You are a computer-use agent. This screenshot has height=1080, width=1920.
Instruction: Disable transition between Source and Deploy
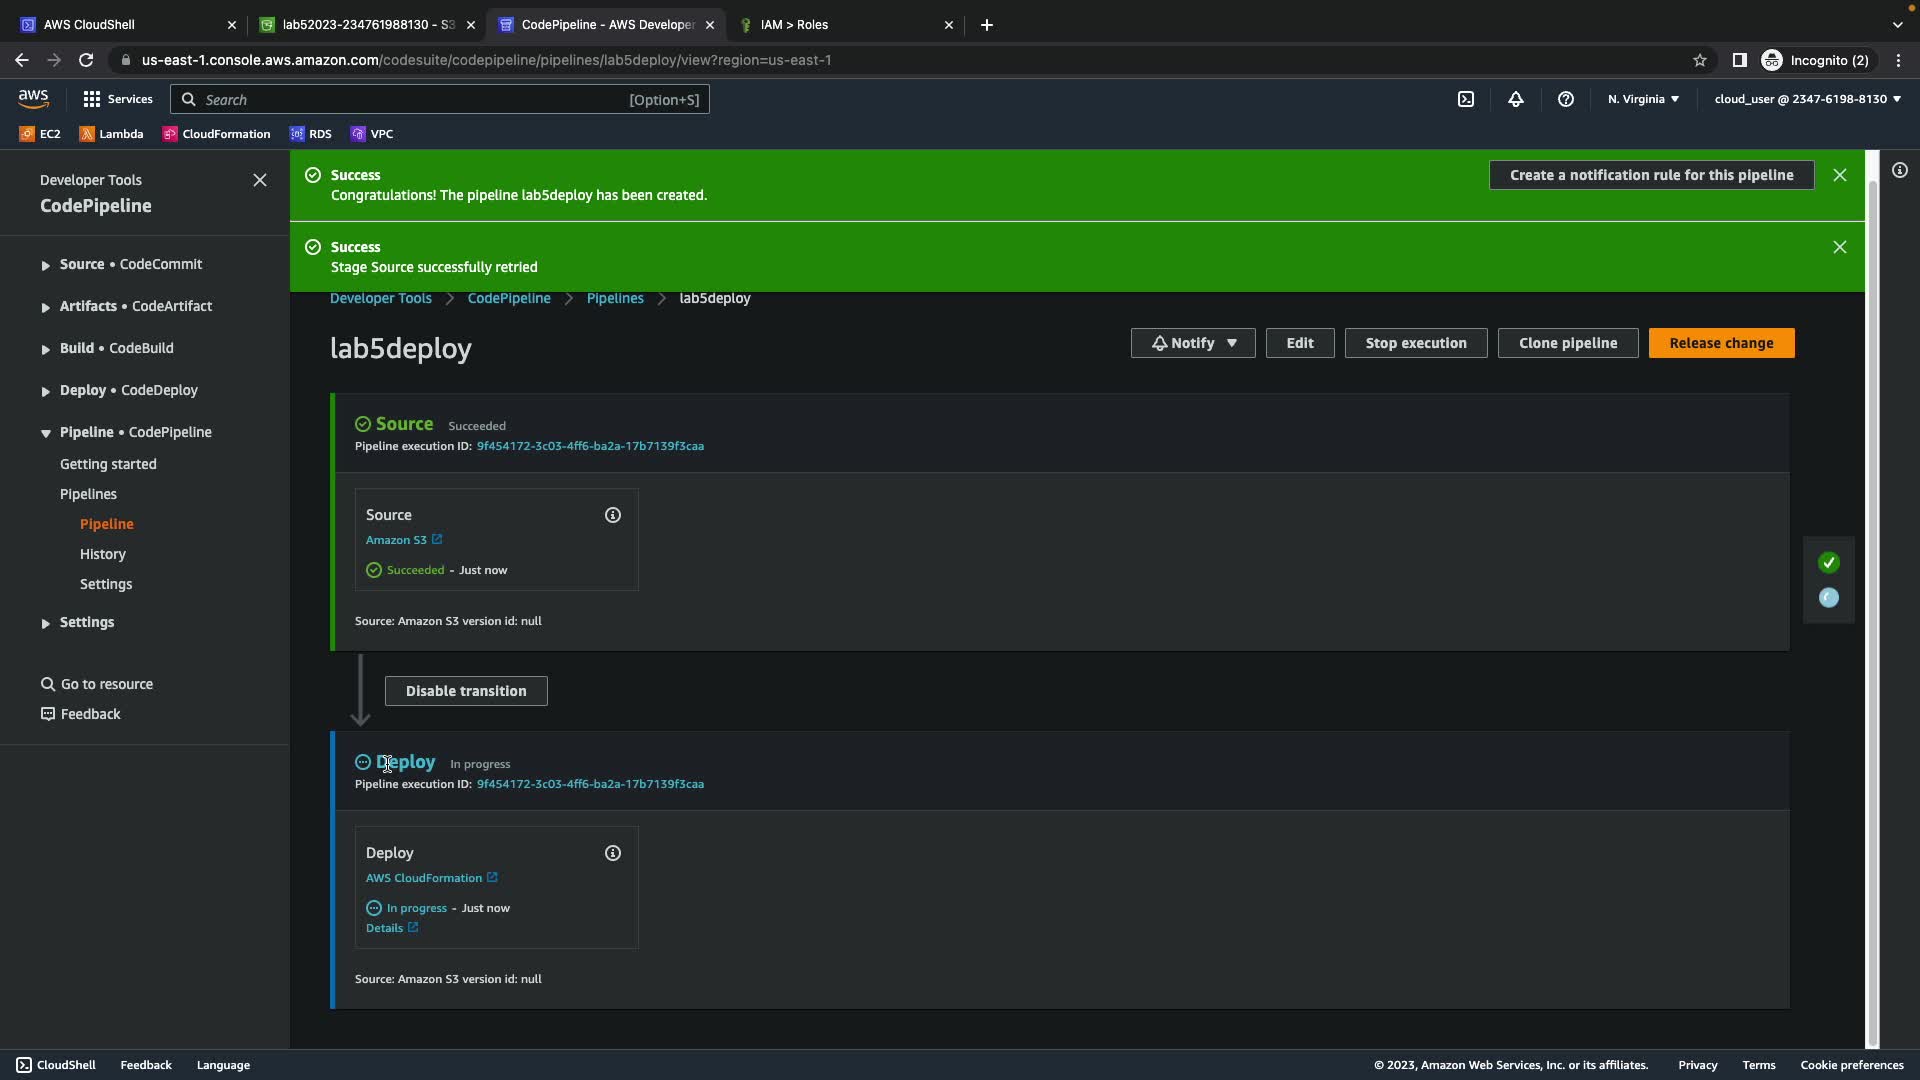466,691
